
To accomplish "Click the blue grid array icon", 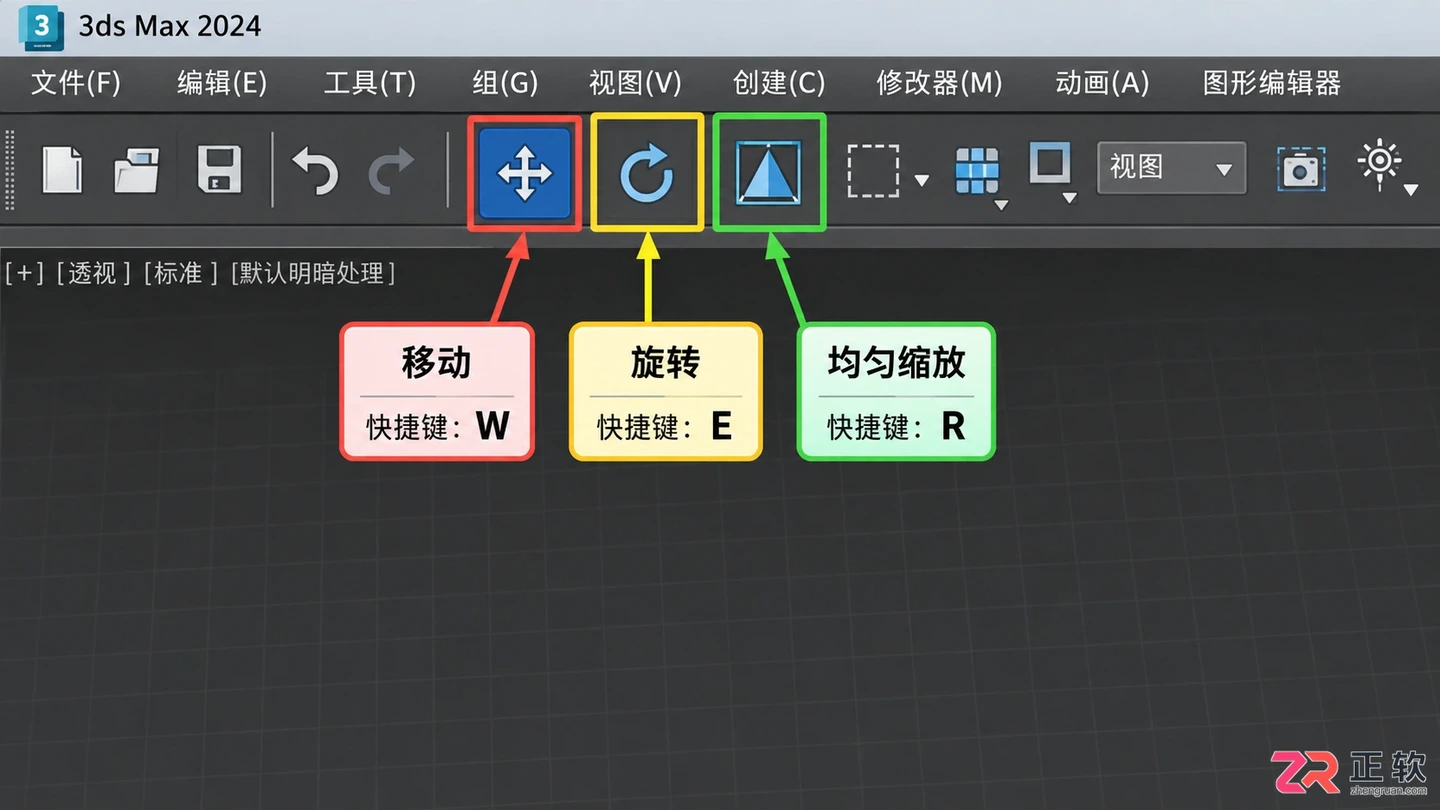I will (x=977, y=171).
